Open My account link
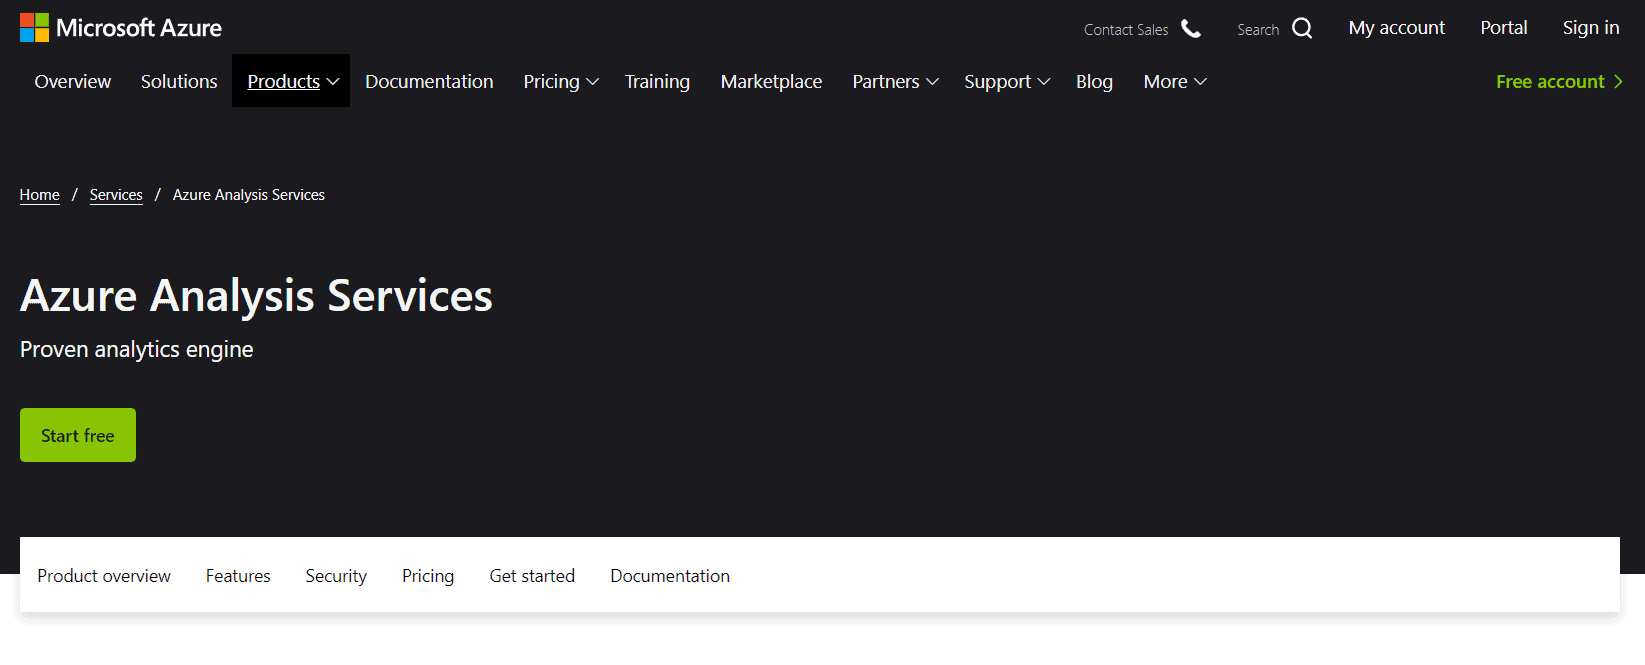 pyautogui.click(x=1396, y=28)
